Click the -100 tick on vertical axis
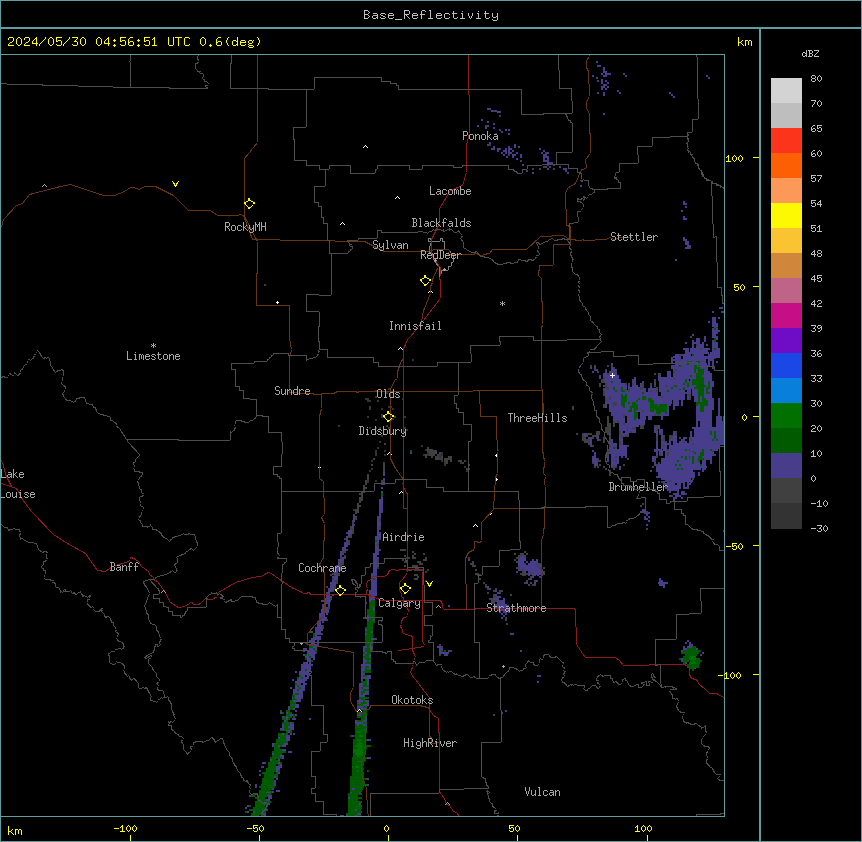Viewport: 862px width, 842px height. click(731, 675)
